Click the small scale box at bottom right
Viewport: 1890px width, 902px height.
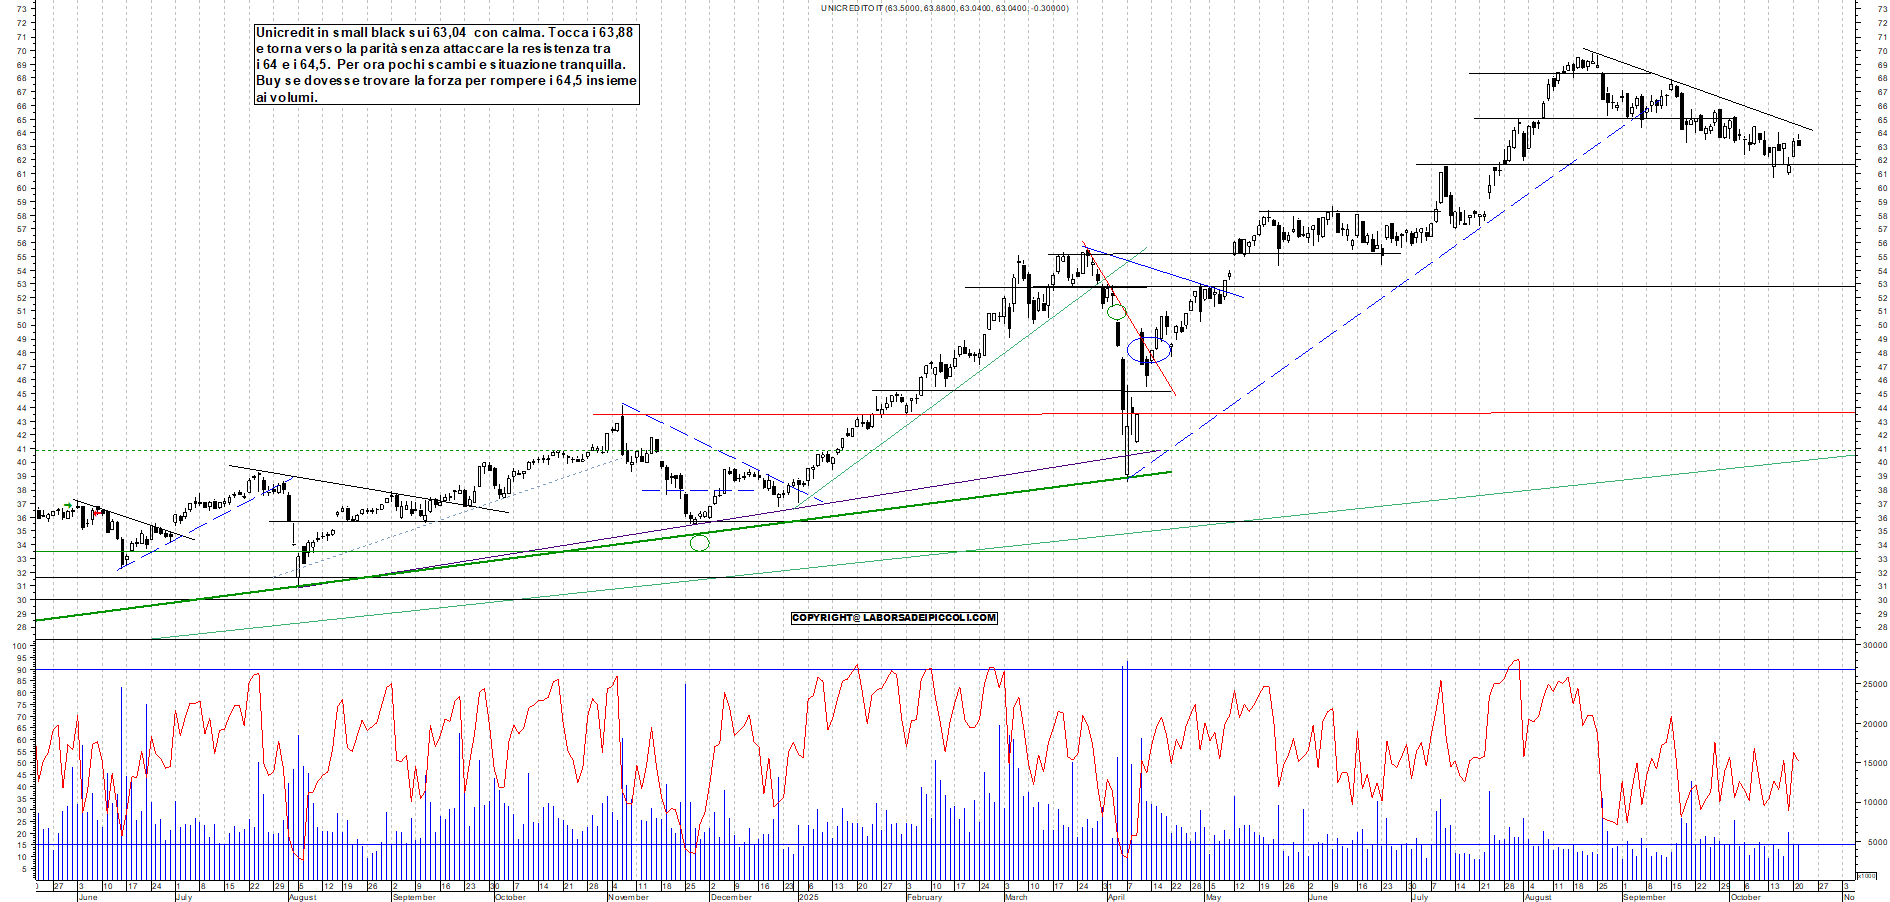pyautogui.click(x=1866, y=875)
